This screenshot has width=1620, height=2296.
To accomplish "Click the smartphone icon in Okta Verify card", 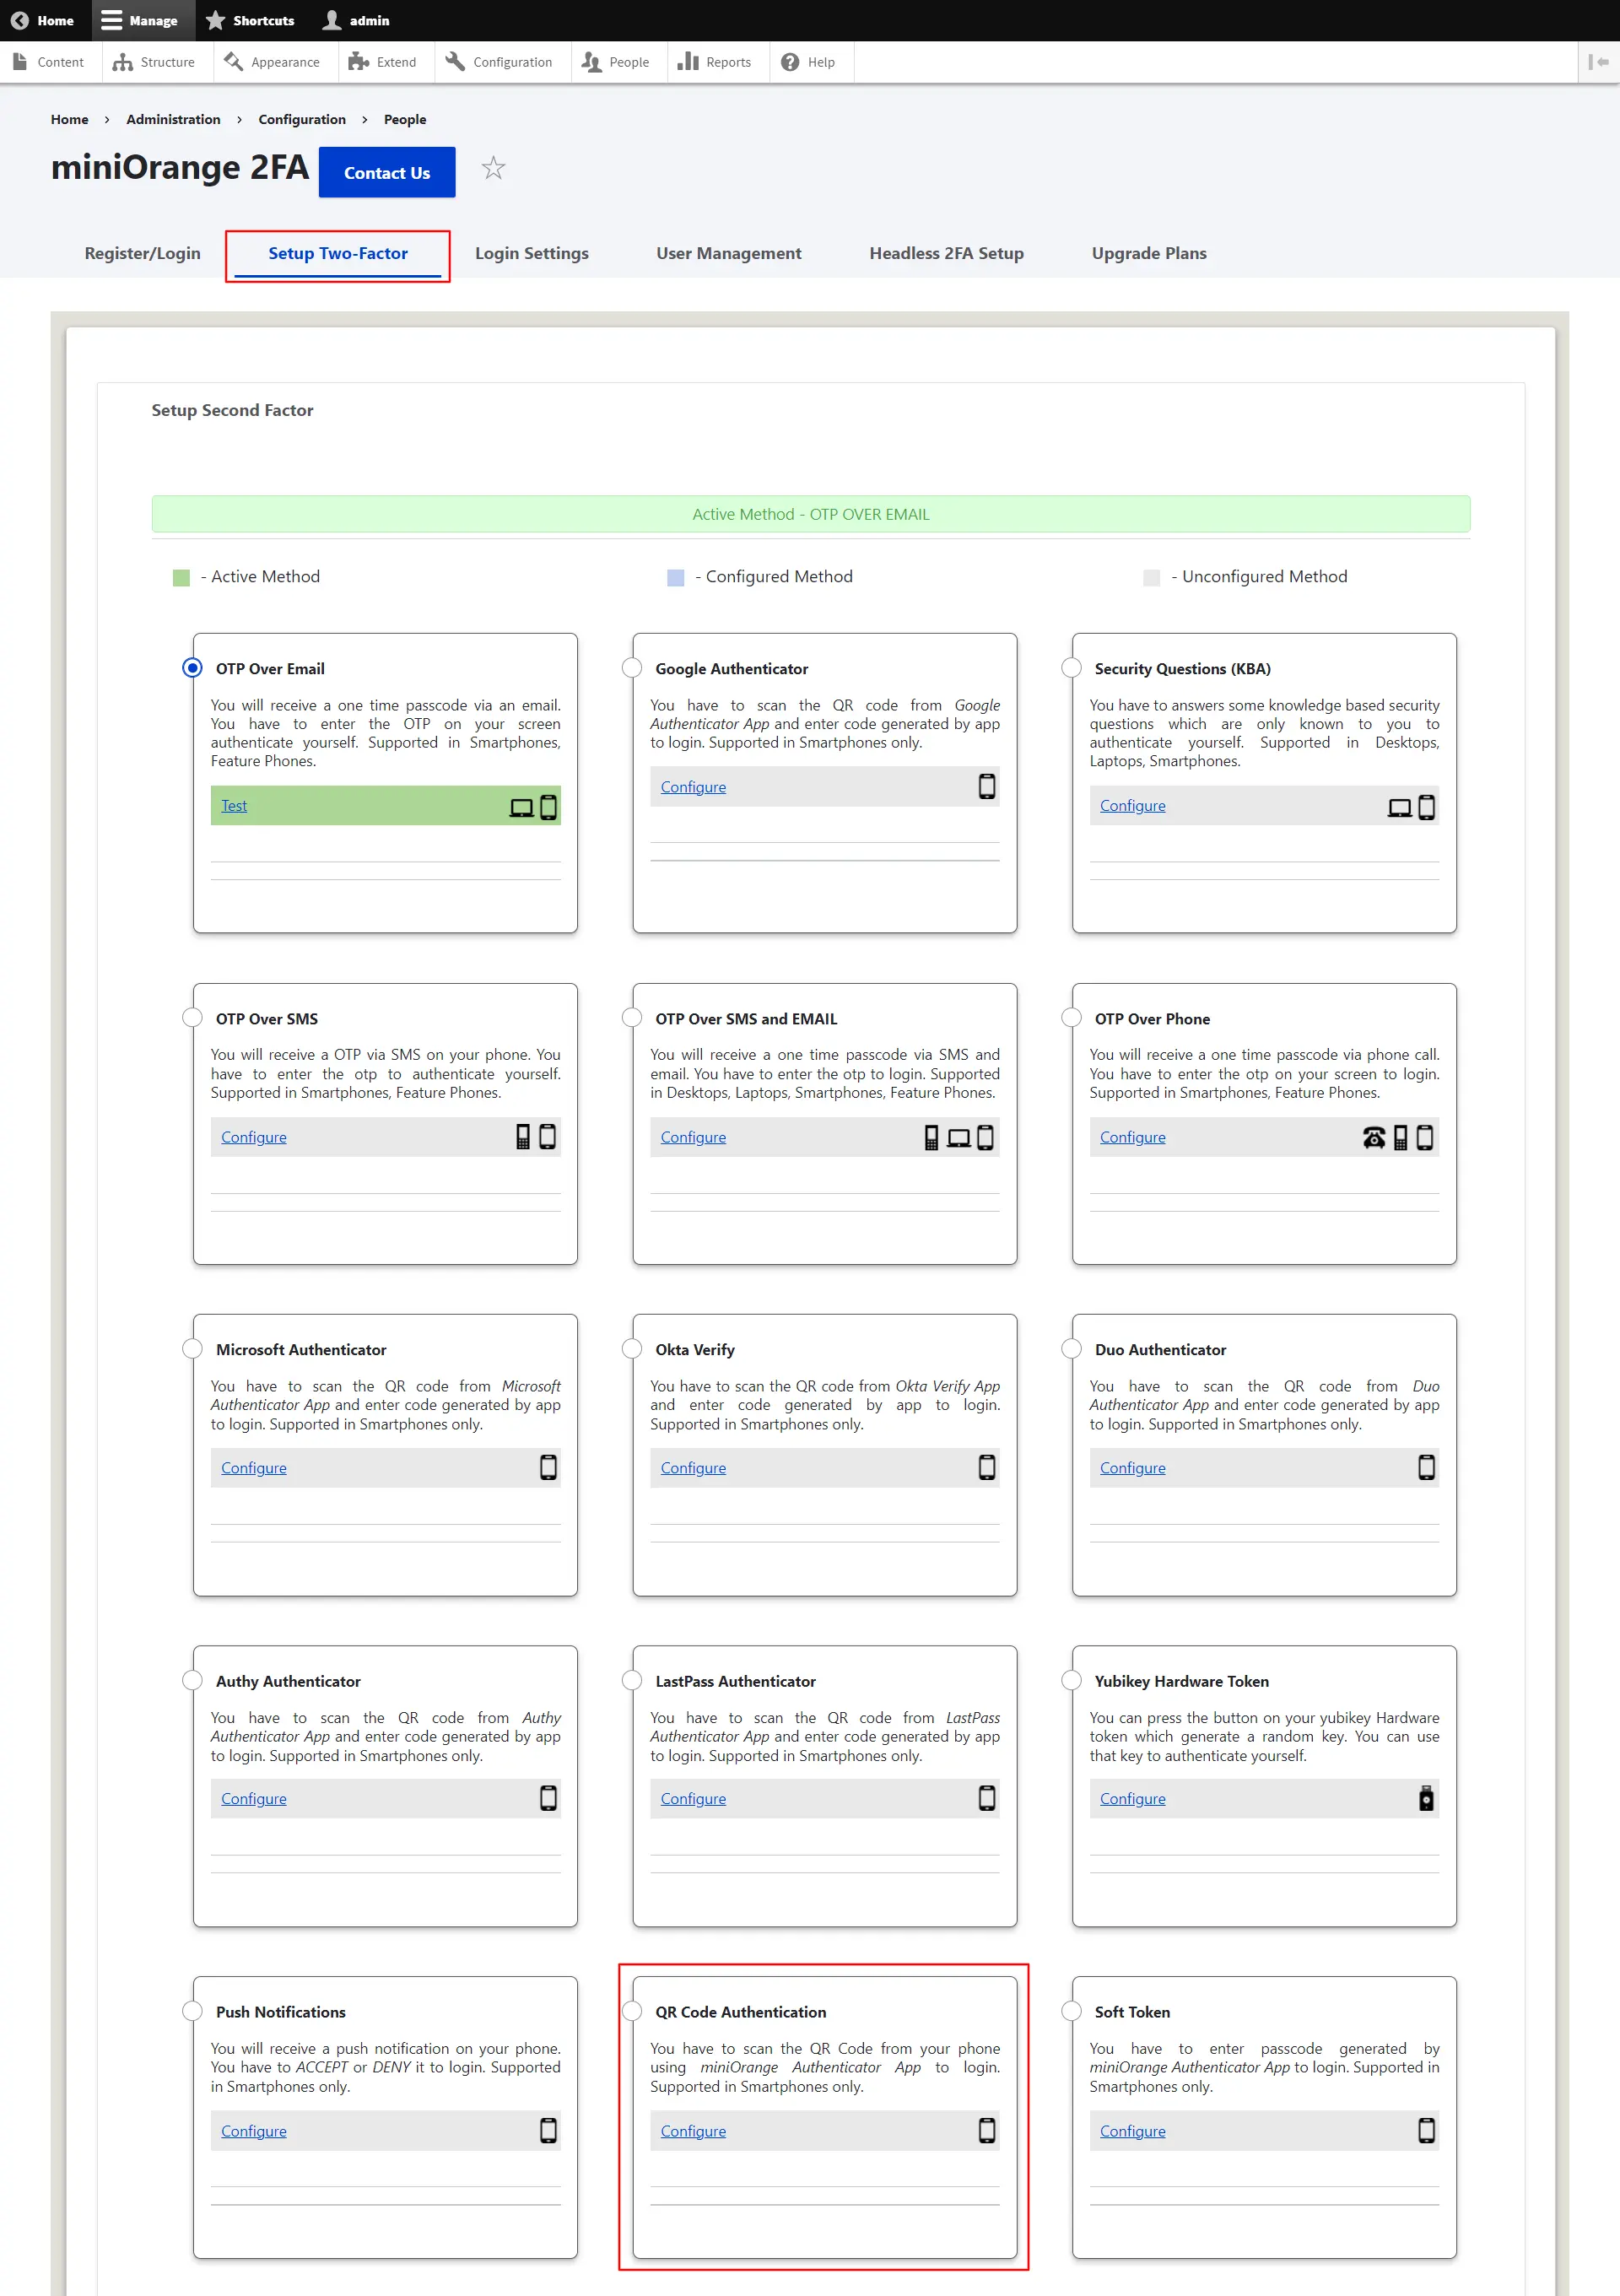I will 987,1467.
